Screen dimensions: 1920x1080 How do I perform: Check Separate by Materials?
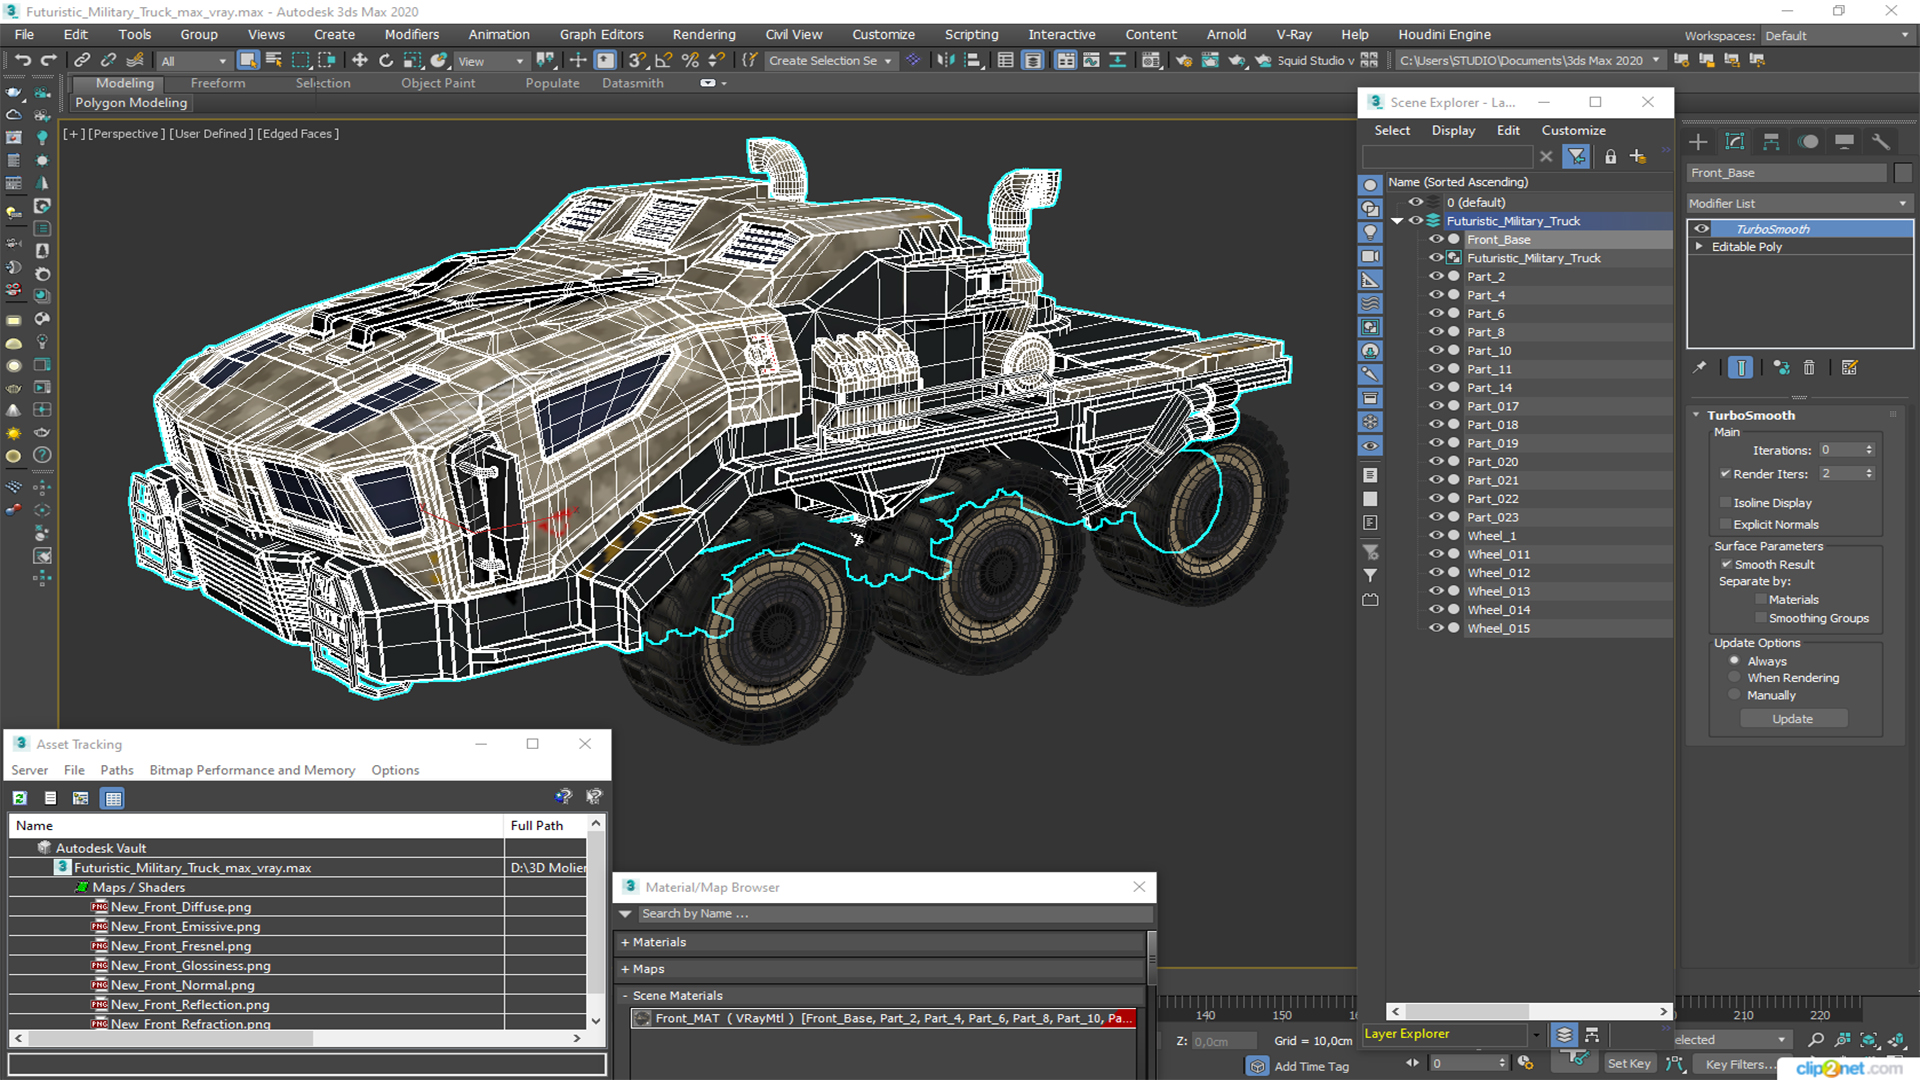click(x=1761, y=600)
